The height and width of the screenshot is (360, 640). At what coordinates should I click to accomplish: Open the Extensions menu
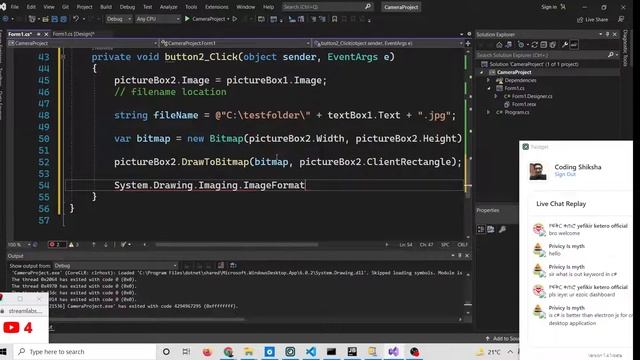[217, 7]
